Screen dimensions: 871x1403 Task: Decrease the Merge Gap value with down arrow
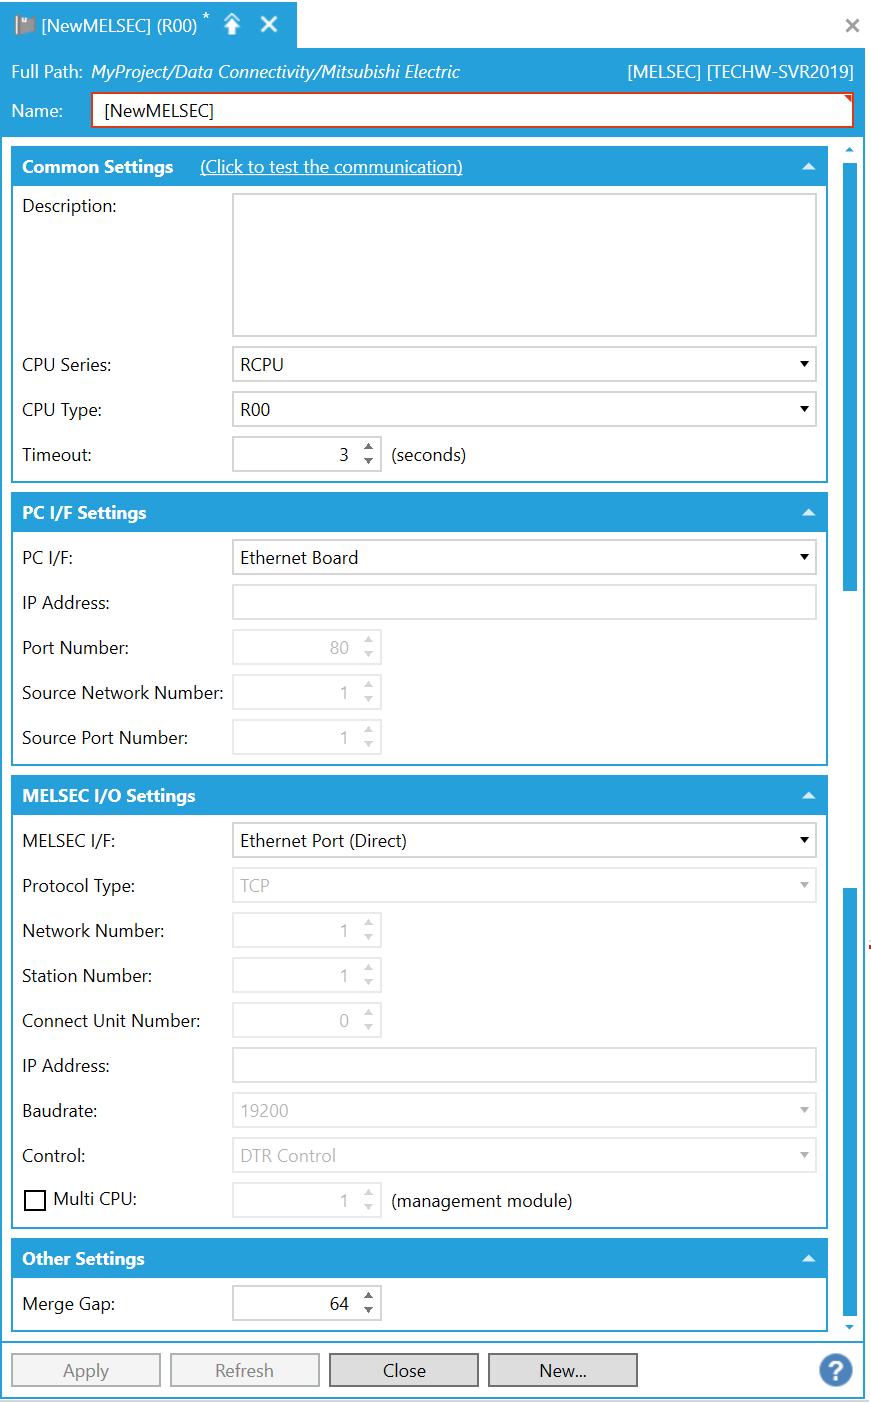pyautogui.click(x=369, y=1310)
